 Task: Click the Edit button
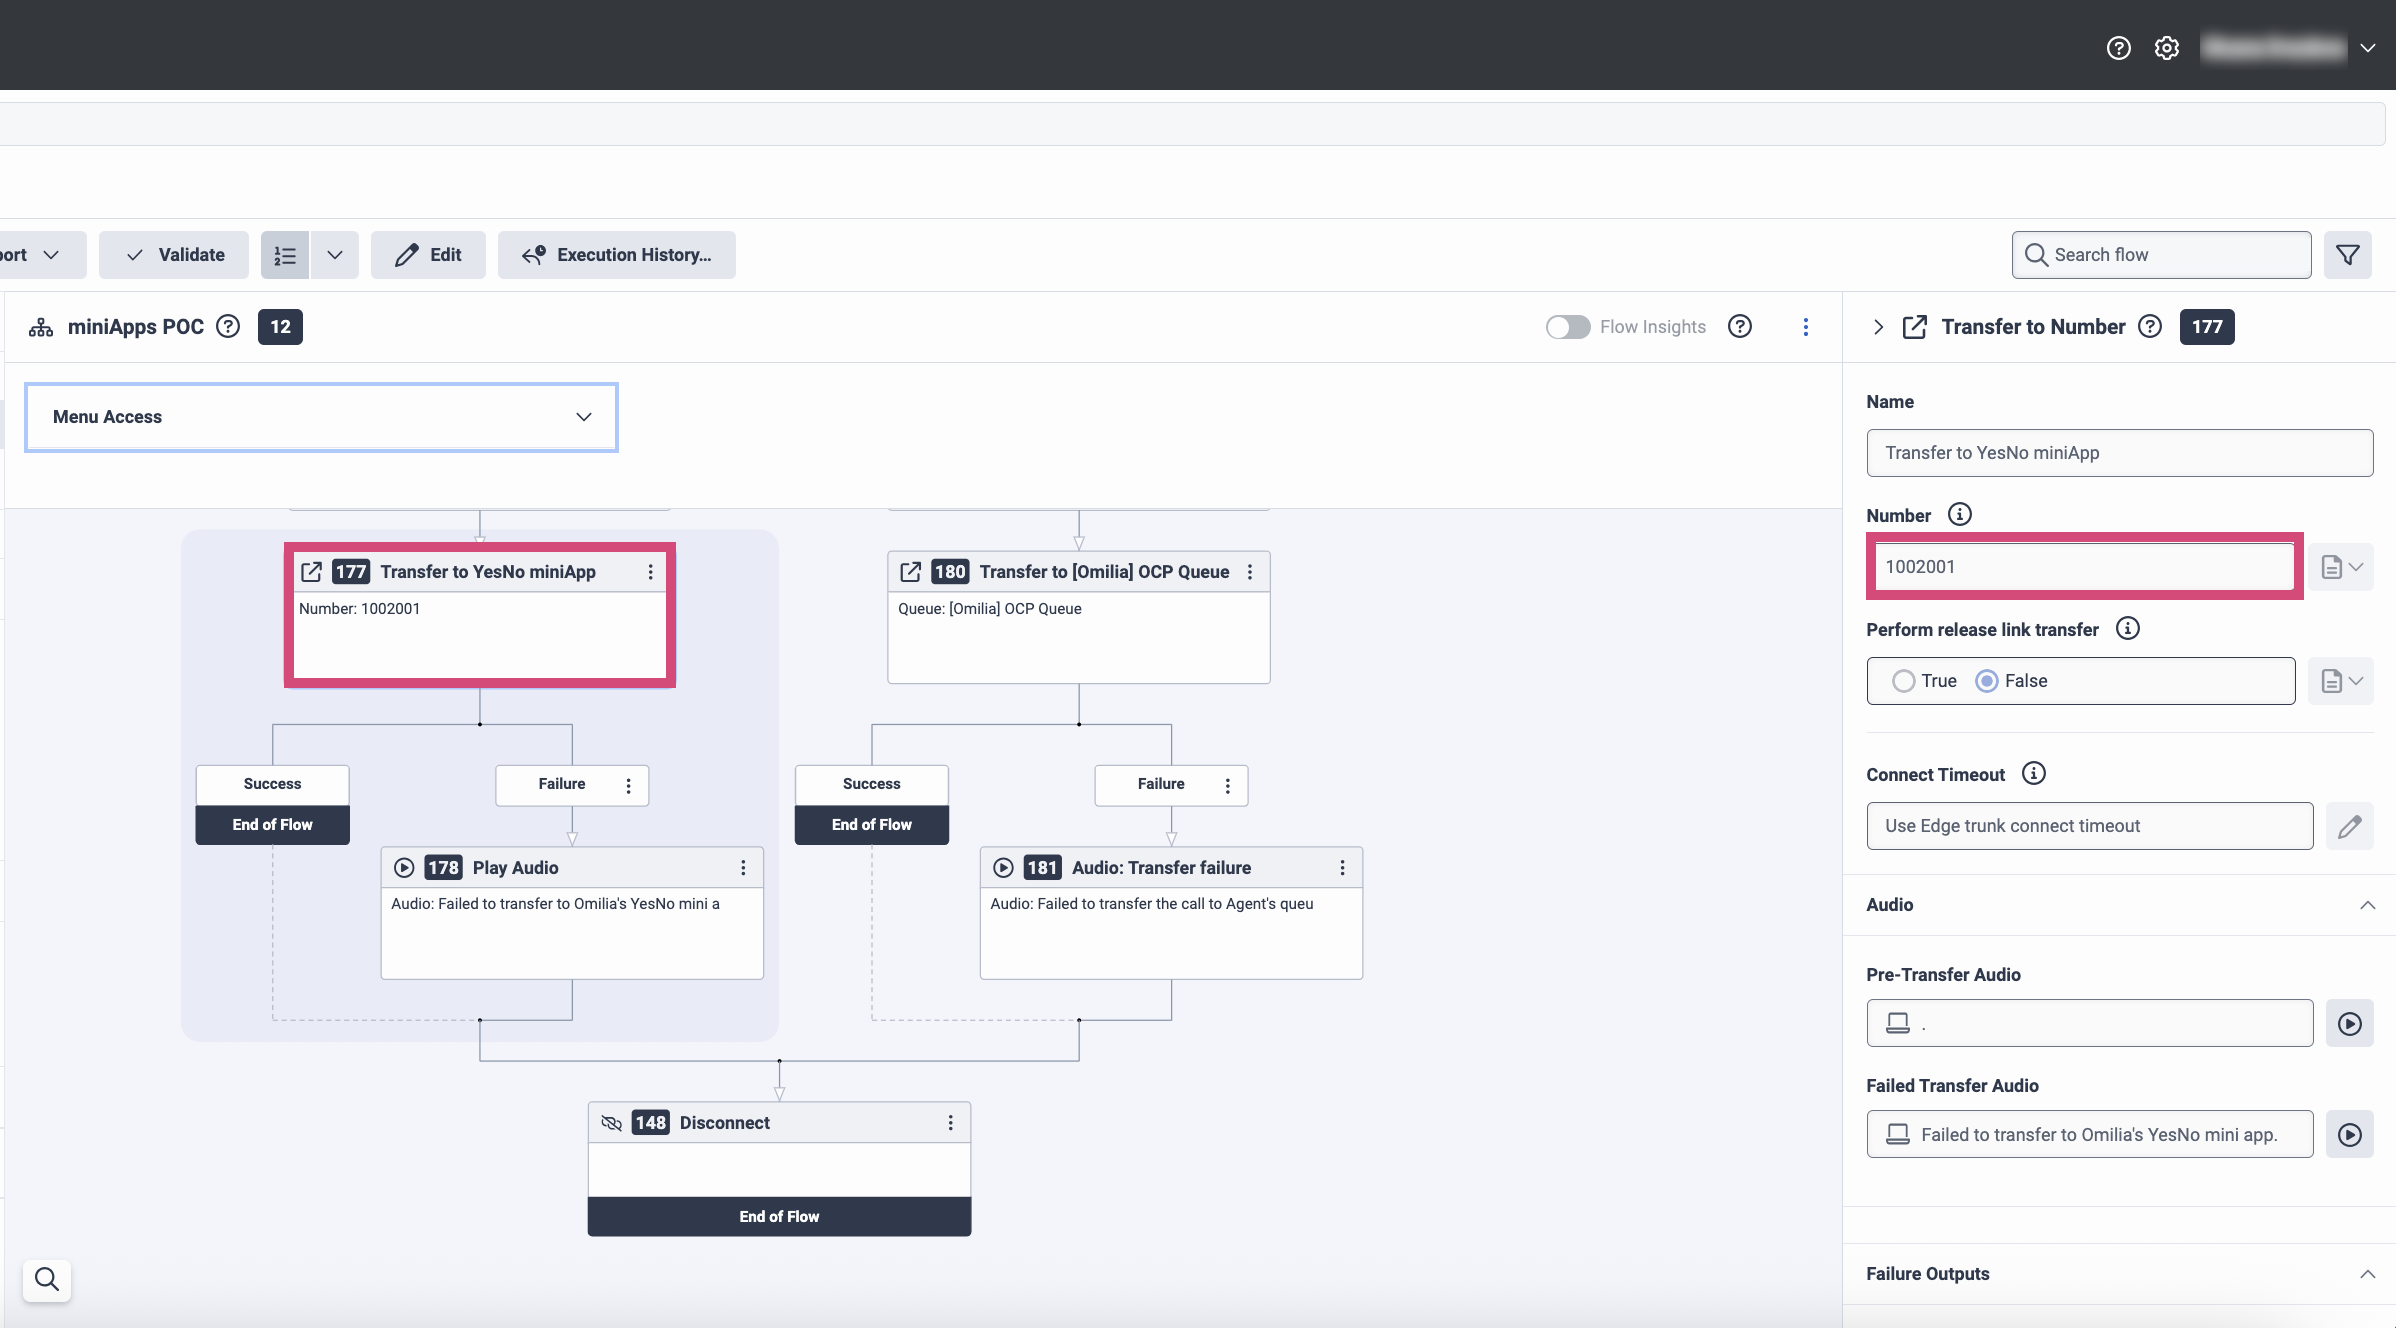point(428,255)
